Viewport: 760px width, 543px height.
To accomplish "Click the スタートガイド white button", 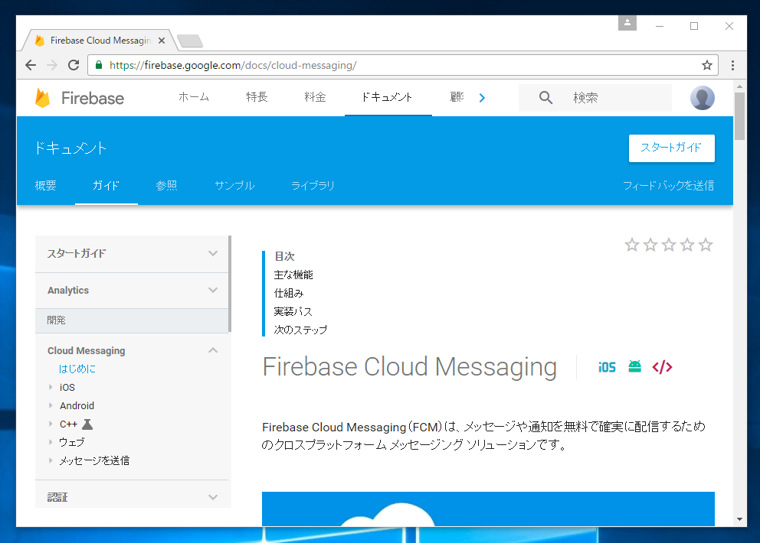I will pos(671,148).
